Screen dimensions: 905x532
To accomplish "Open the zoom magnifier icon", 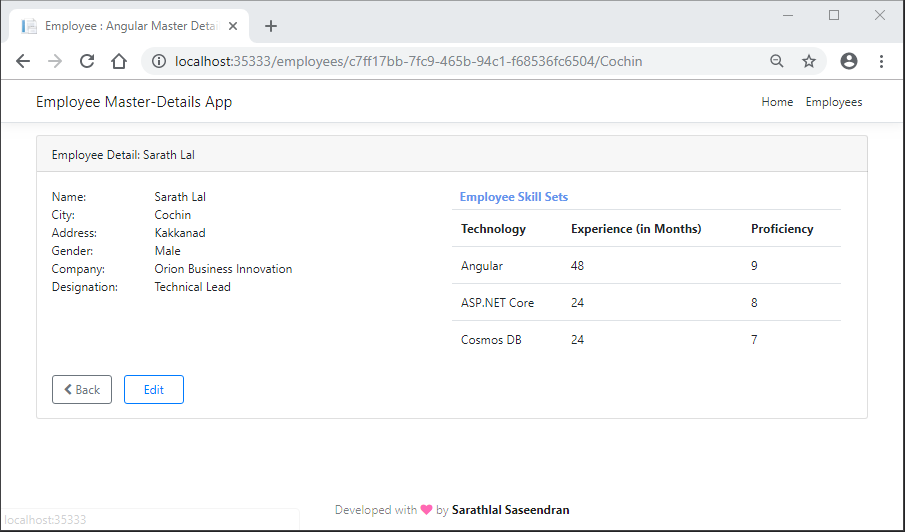I will (777, 61).
